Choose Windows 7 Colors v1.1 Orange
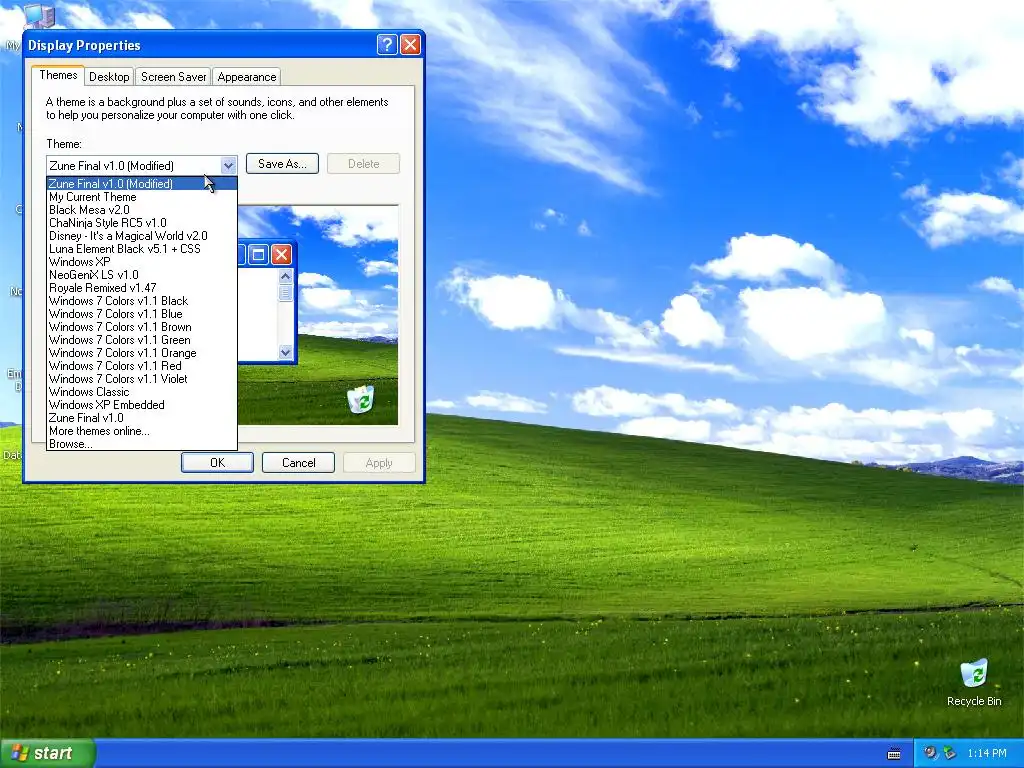The width and height of the screenshot is (1024, 768). [142, 353]
